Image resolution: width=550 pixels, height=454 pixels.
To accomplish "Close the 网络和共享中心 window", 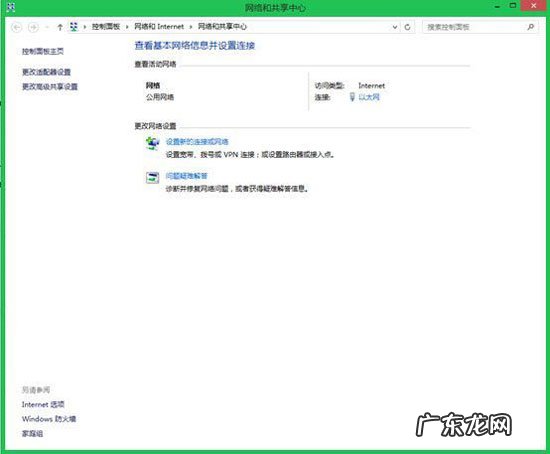I will pos(534,6).
